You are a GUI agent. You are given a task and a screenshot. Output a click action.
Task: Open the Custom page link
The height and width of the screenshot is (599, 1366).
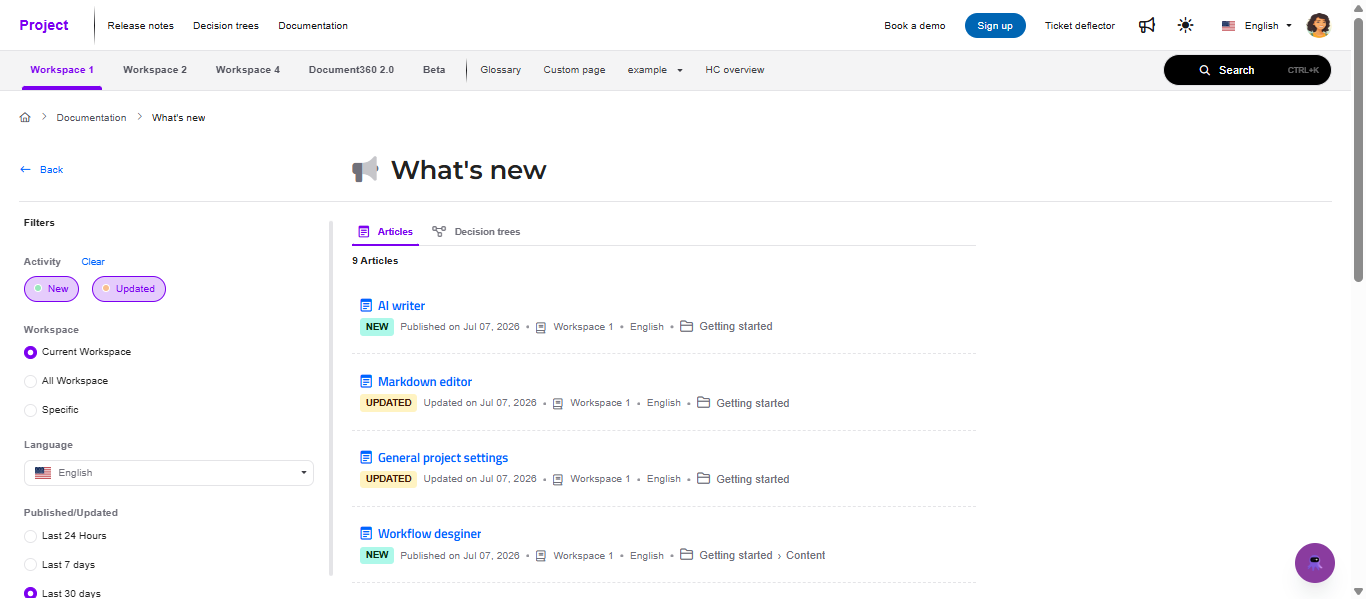[x=574, y=70]
